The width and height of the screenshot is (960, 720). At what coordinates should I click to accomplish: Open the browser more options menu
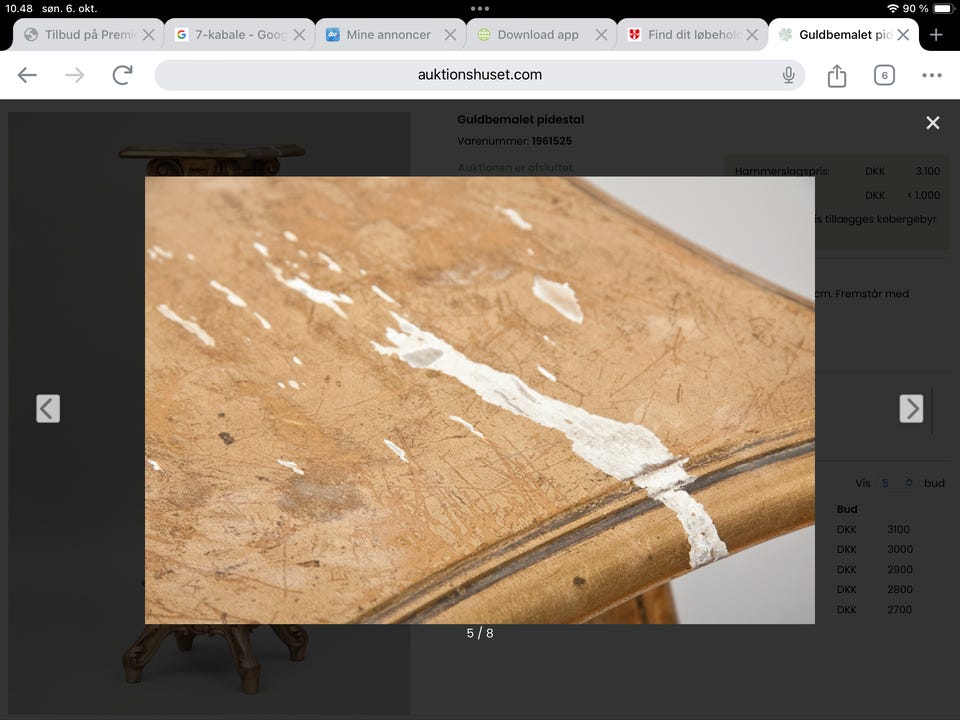coord(932,75)
